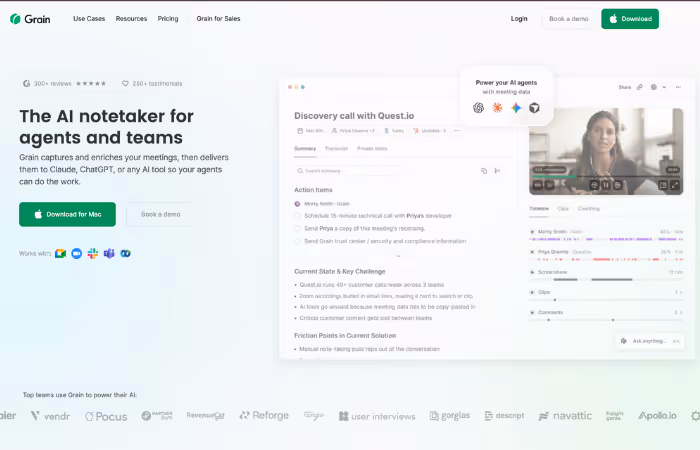
Task: Switch to the Coaching tab
Action: [x=589, y=208]
